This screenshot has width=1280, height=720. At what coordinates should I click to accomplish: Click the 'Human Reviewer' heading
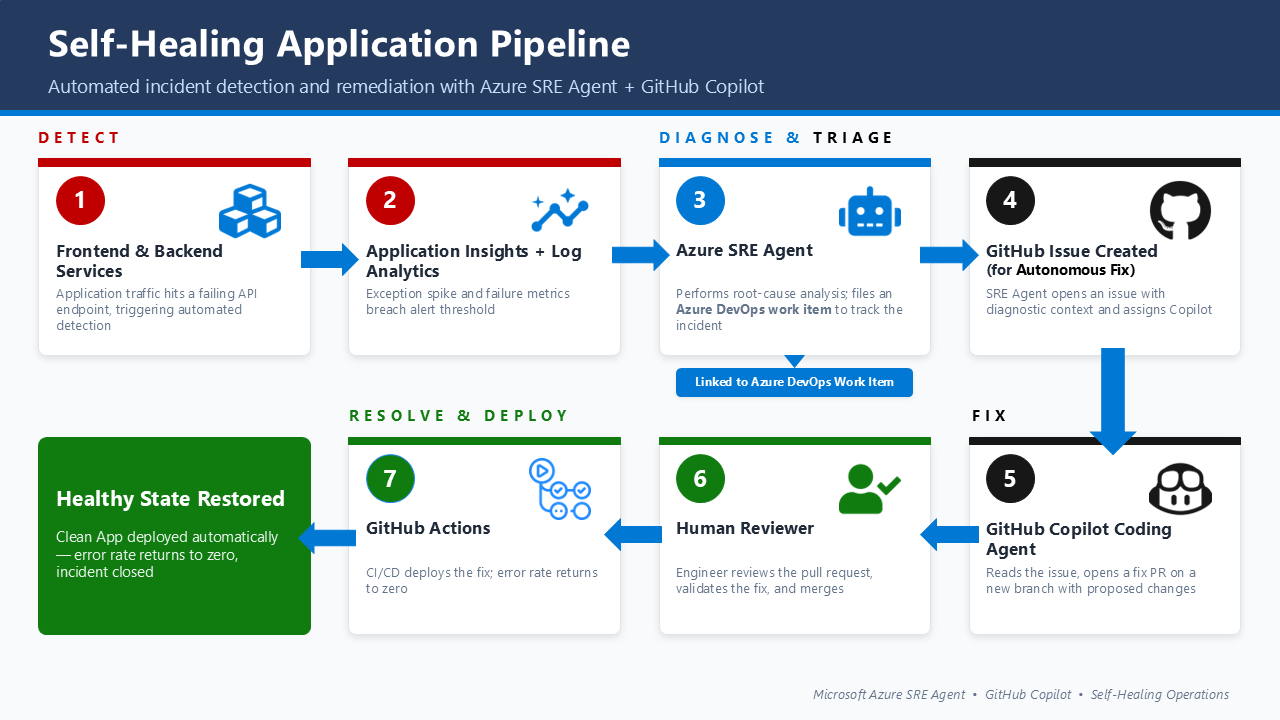point(745,528)
